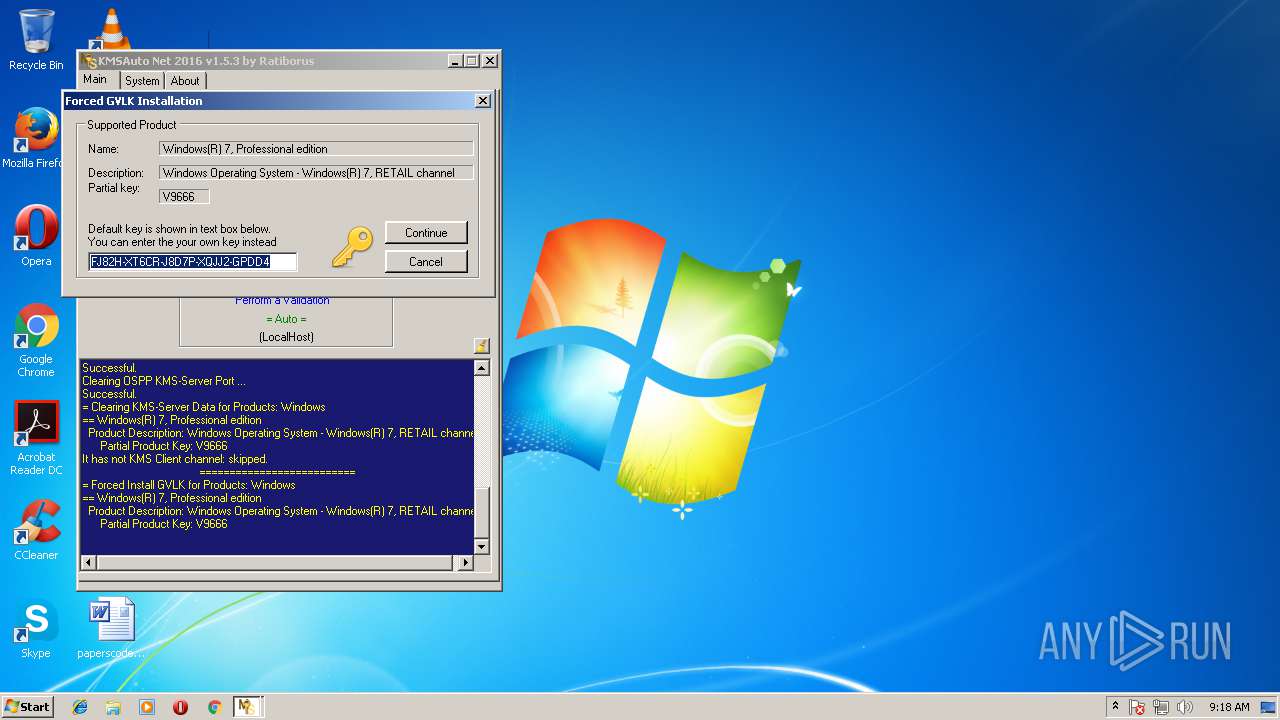
Task: Click Cancel in GVLK Installation dialog
Action: click(426, 262)
